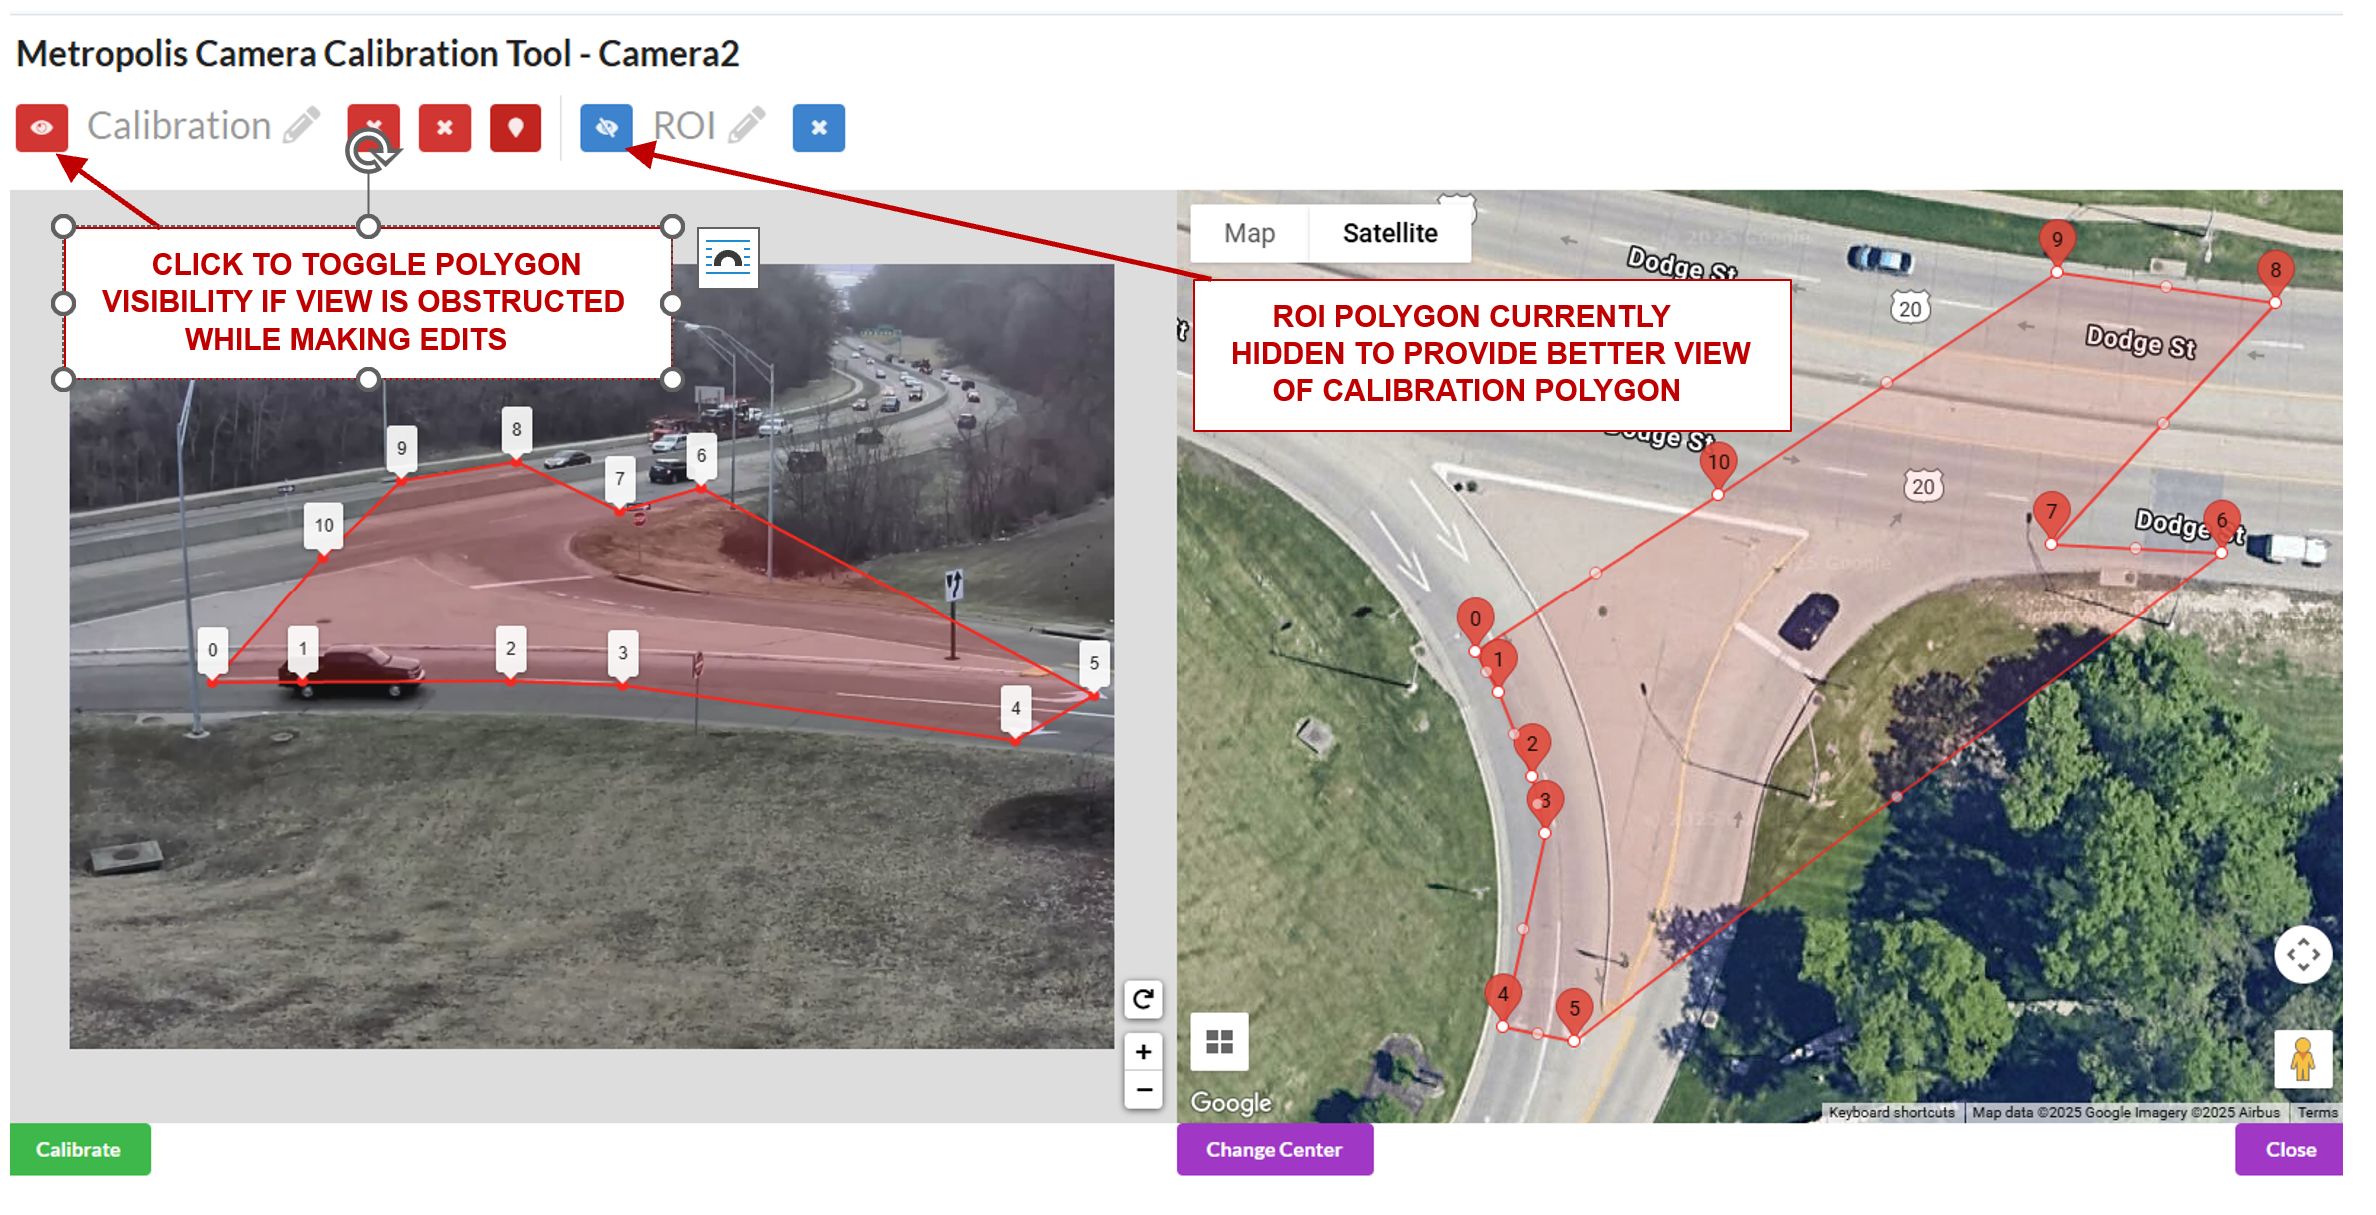Click the pencil icon next to Calibration

coord(301,126)
